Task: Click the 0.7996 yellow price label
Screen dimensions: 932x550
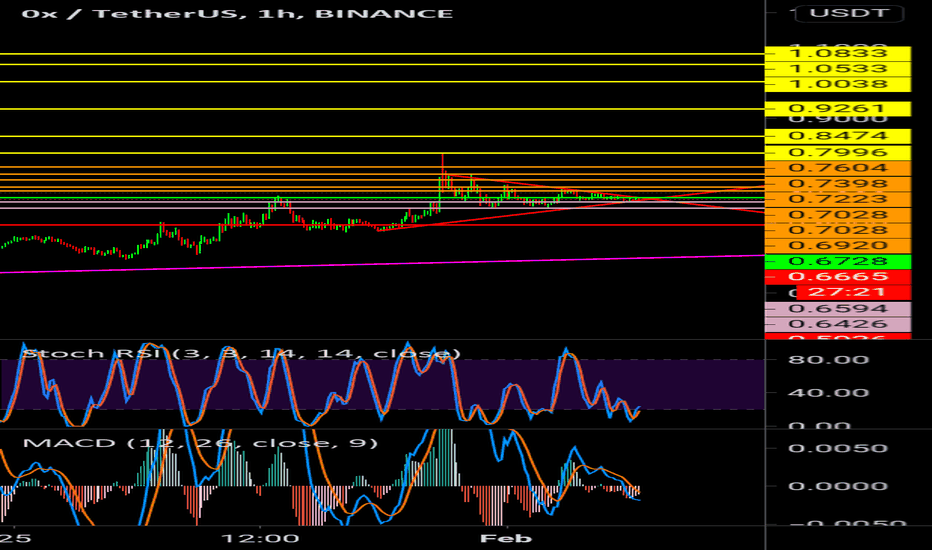Action: tap(837, 153)
